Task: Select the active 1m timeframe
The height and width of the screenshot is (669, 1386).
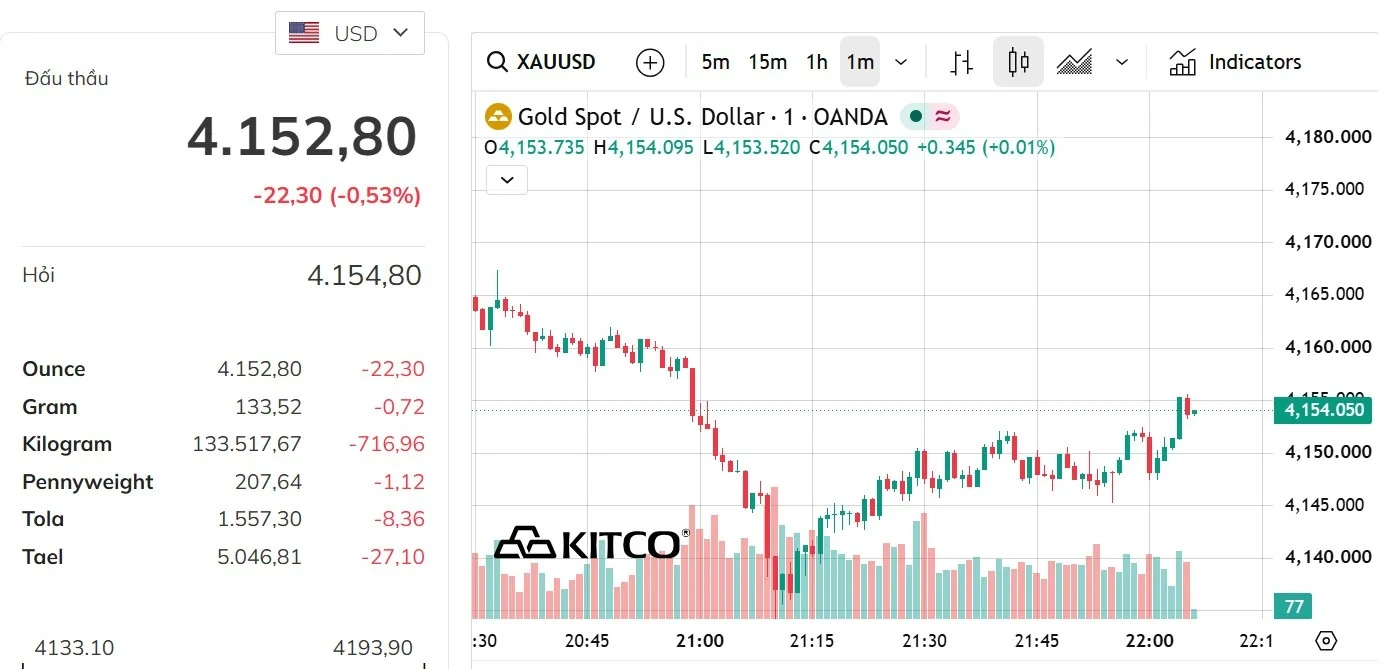Action: coord(860,62)
